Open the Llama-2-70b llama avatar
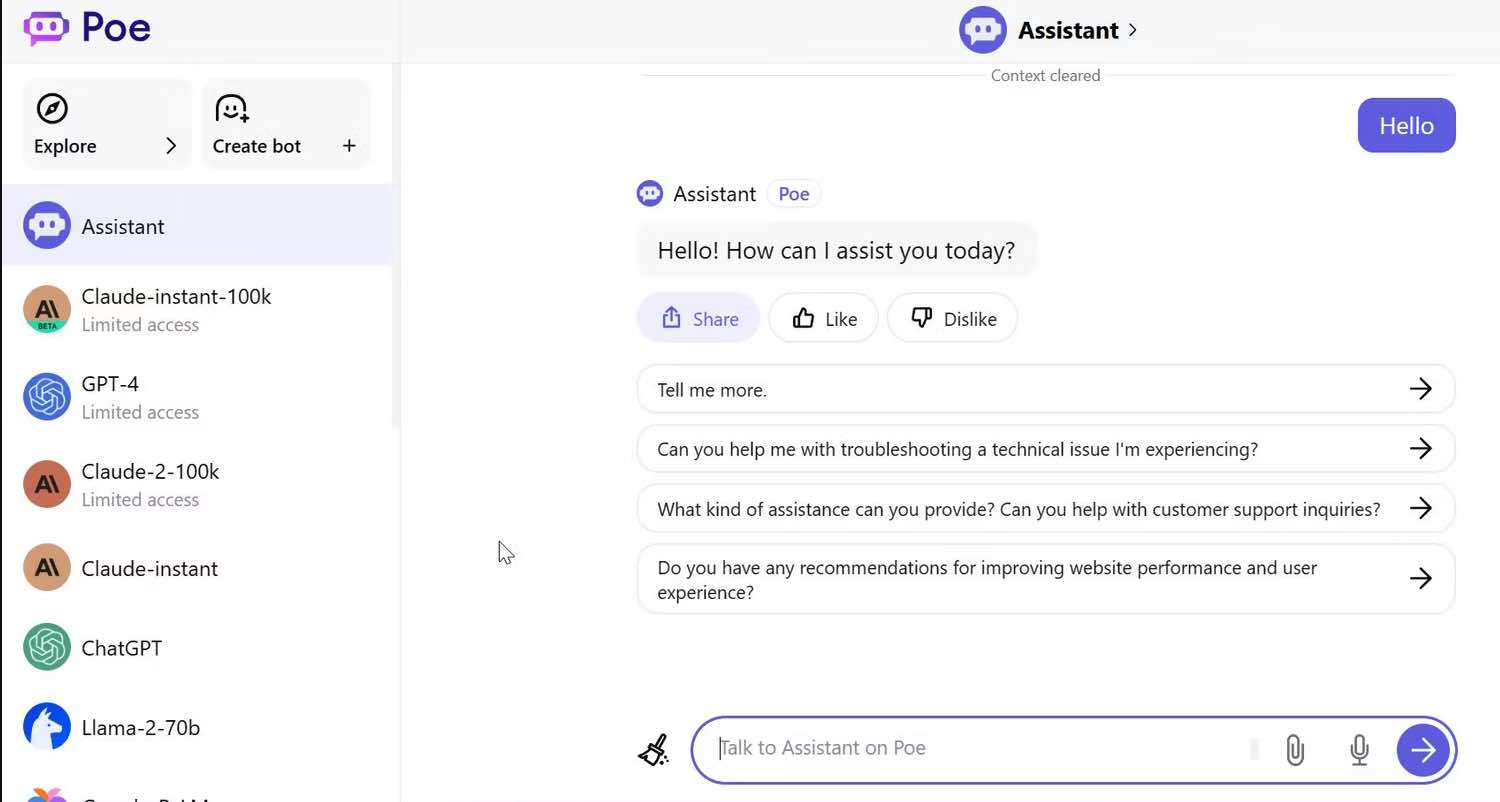Image resolution: width=1500 pixels, height=802 pixels. (47, 727)
